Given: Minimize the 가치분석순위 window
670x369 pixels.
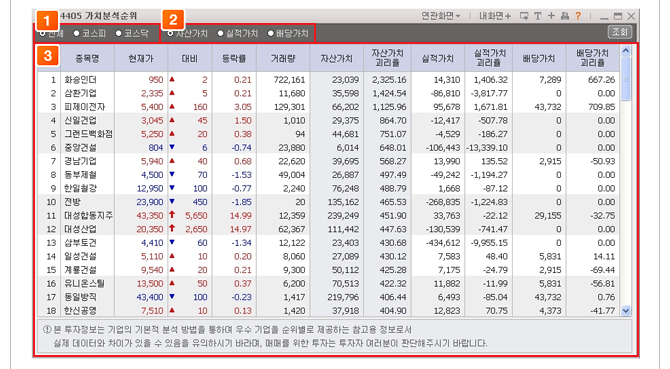Looking at the screenshot, I should 604,17.
